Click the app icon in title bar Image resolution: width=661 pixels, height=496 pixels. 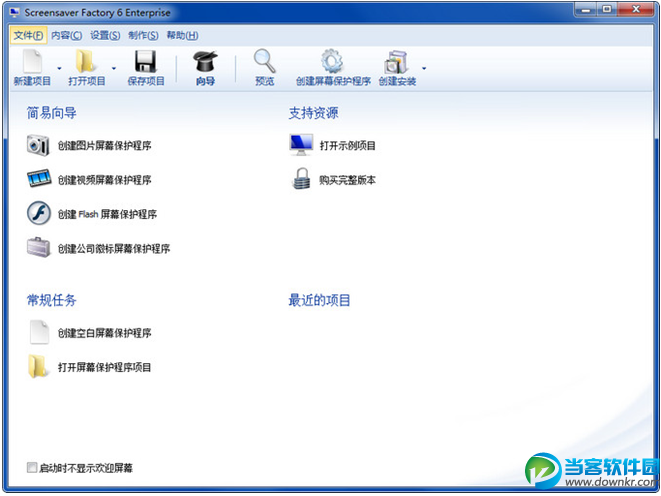[14, 12]
